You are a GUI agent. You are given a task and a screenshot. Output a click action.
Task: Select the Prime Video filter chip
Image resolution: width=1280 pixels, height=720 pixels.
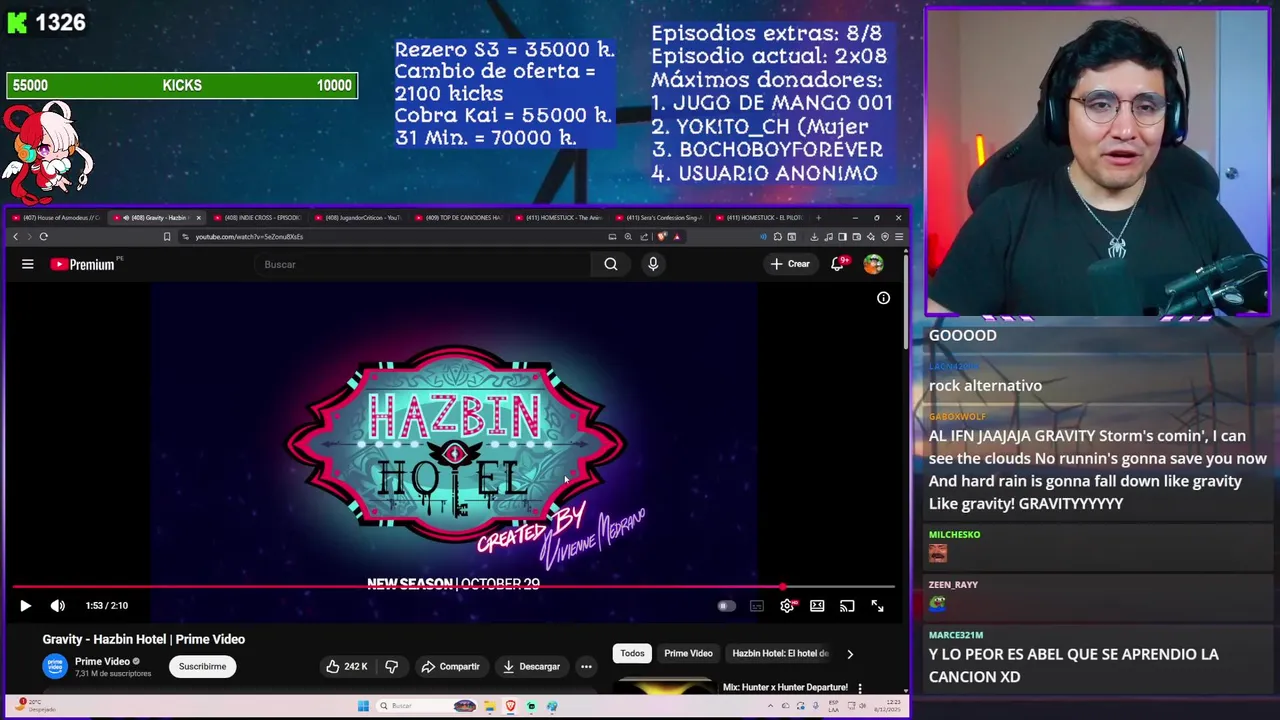point(688,653)
